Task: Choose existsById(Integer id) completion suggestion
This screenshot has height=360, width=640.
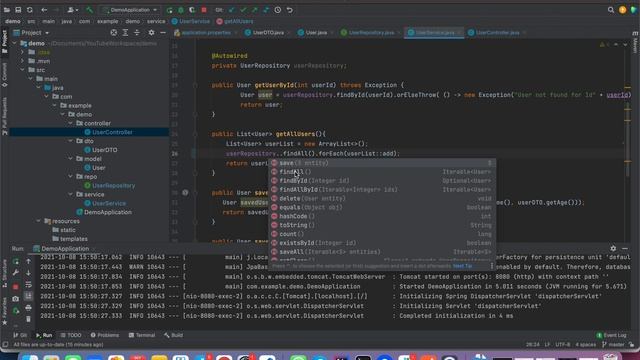Action: pos(382,243)
